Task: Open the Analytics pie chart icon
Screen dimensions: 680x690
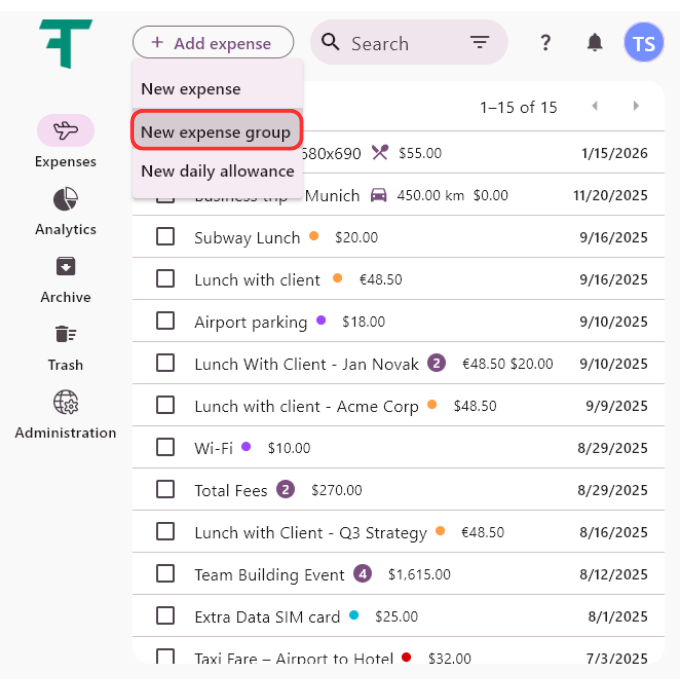Action: (66, 199)
